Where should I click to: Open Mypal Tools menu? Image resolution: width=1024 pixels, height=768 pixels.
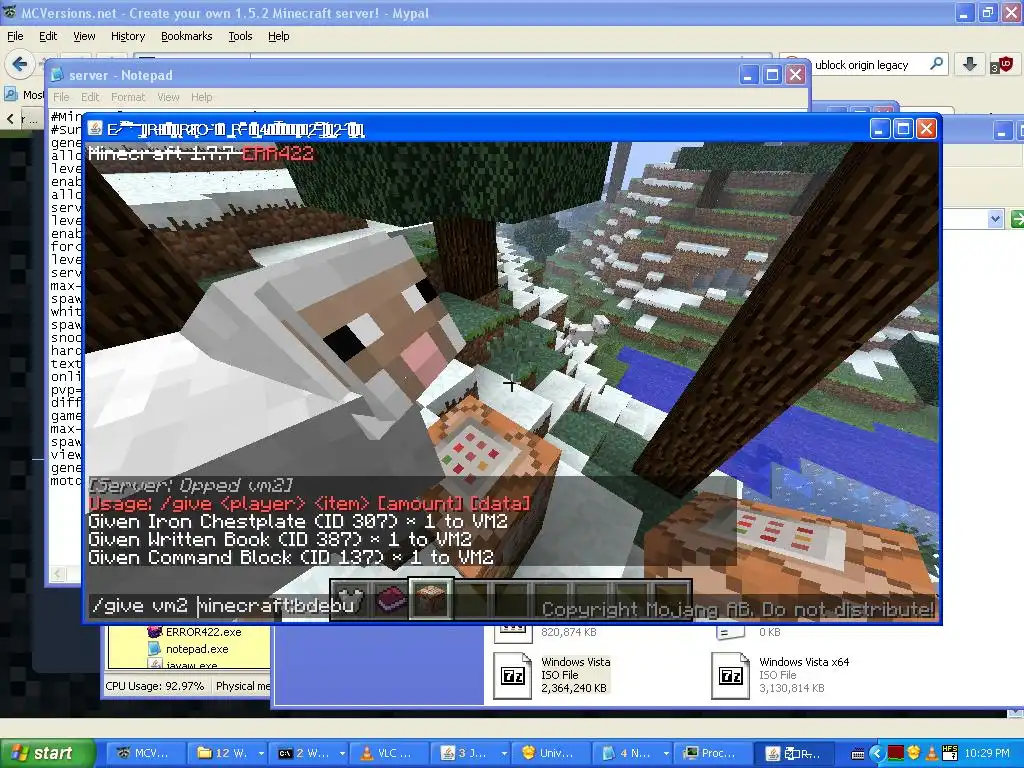[x=240, y=36]
